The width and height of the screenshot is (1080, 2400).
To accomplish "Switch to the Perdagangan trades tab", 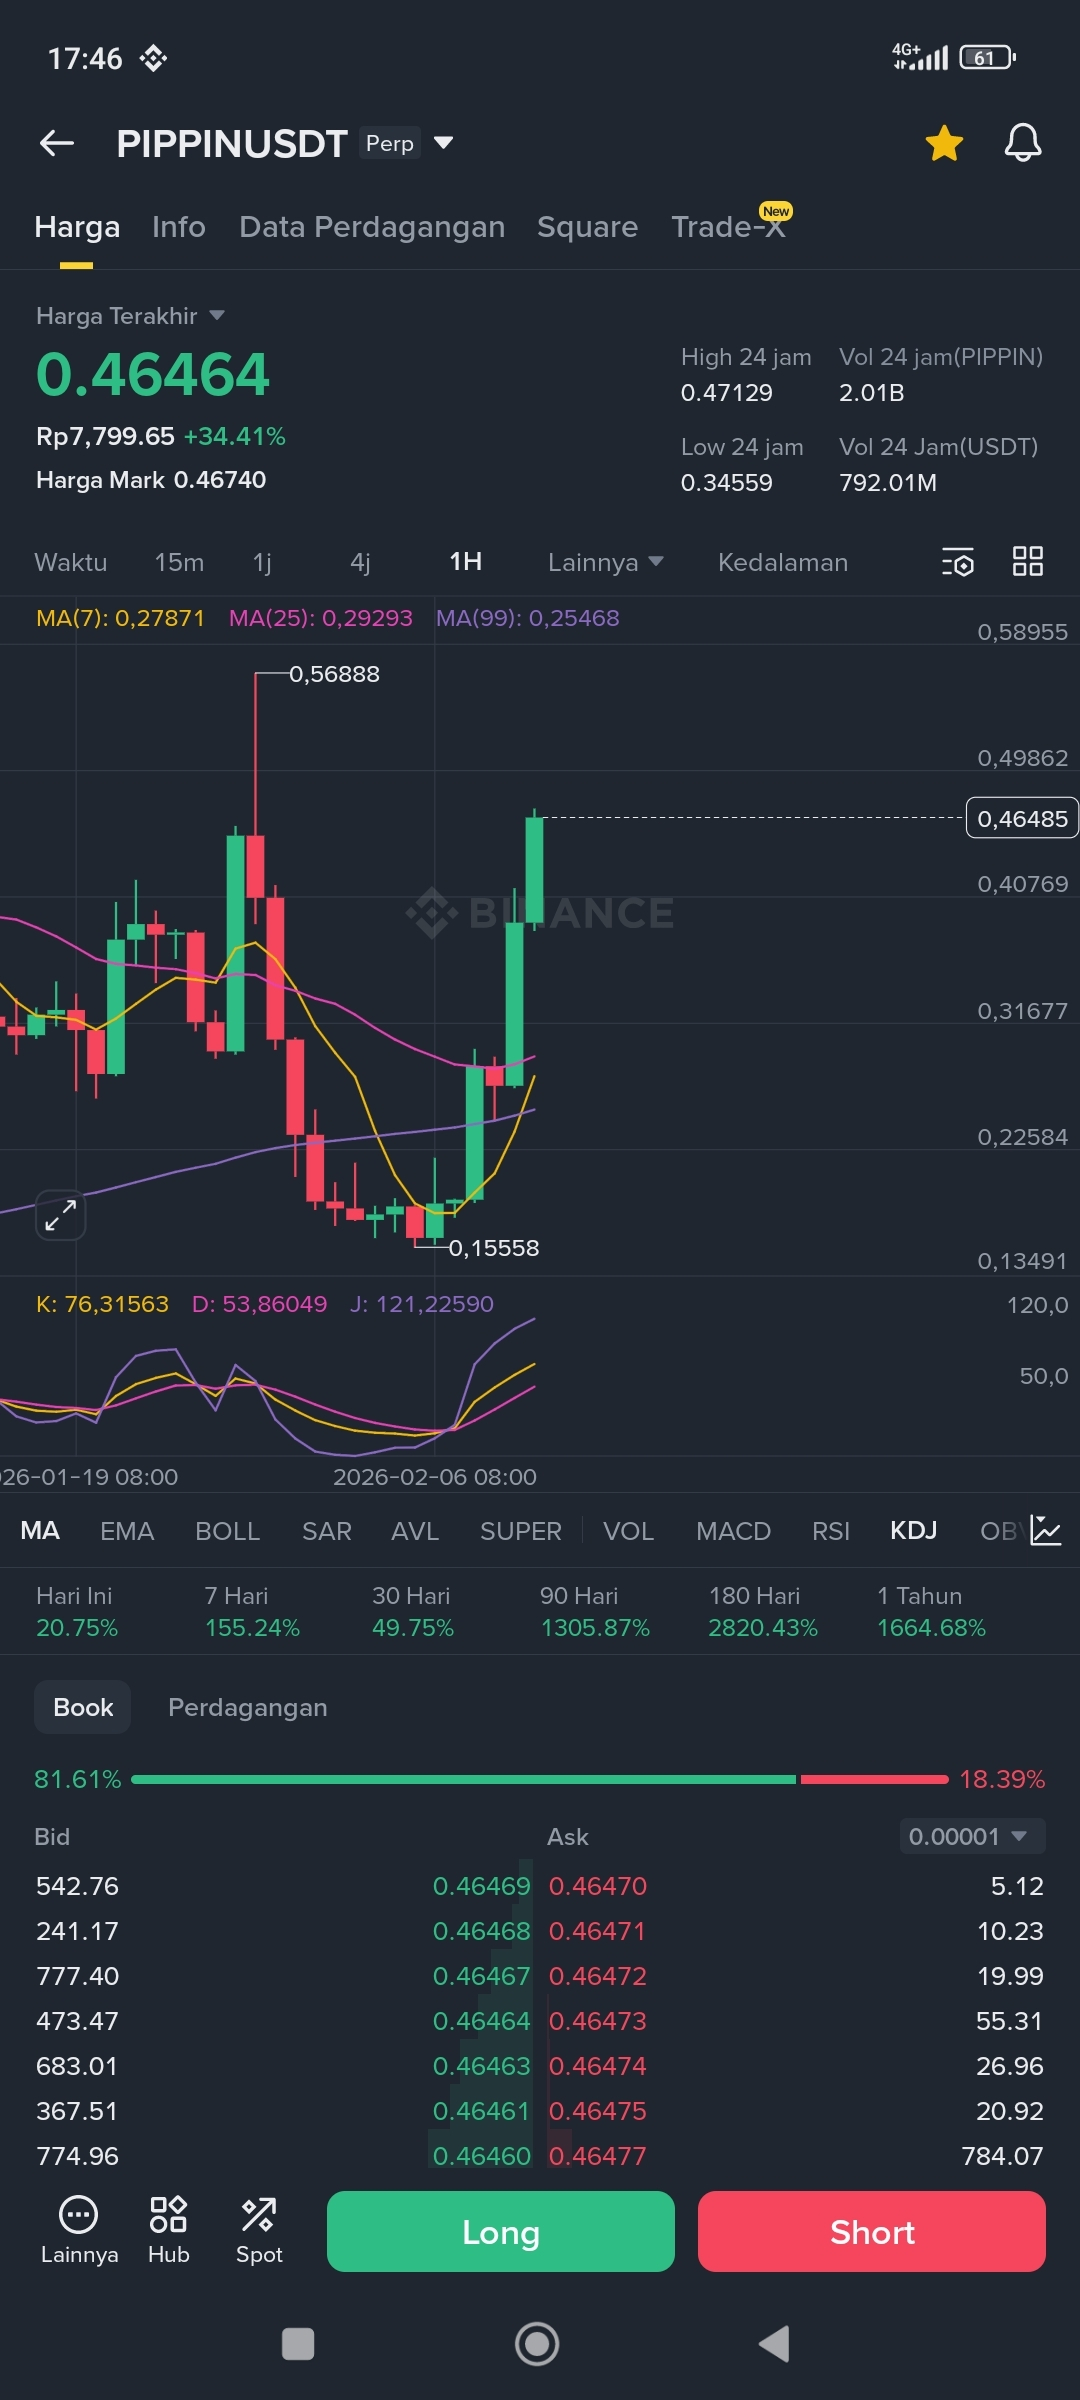I will click(x=247, y=1707).
